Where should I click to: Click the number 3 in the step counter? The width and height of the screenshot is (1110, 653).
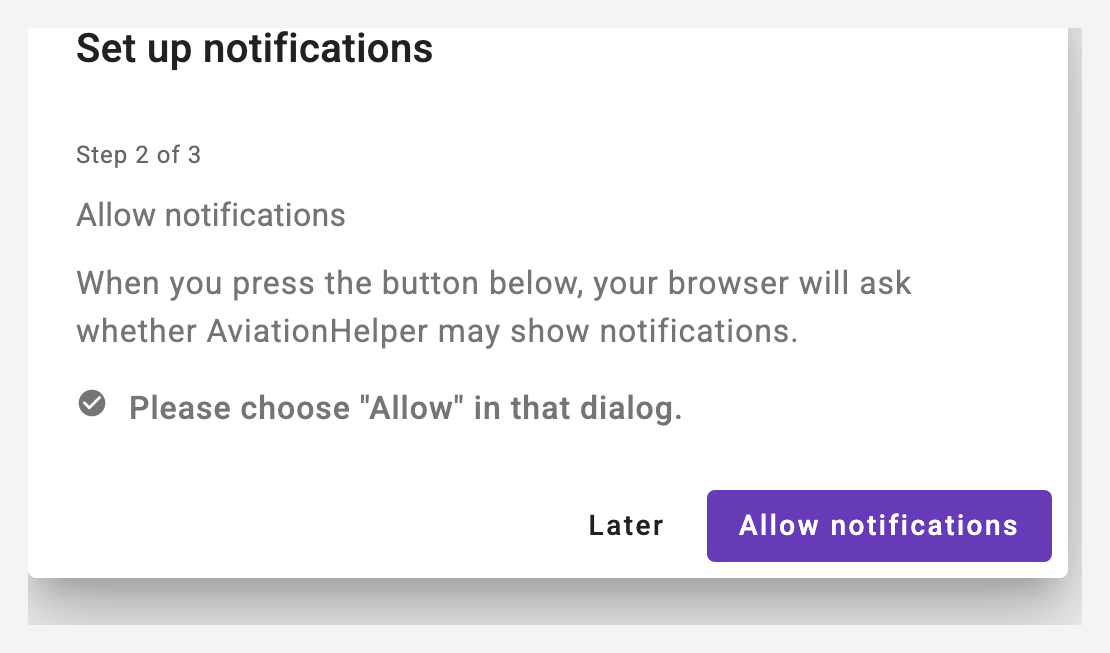(x=194, y=154)
